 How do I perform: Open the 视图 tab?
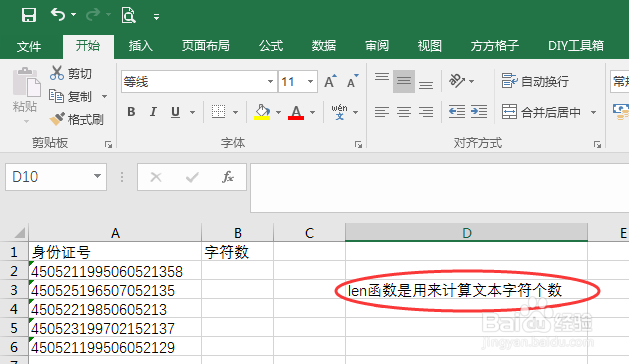[429, 46]
